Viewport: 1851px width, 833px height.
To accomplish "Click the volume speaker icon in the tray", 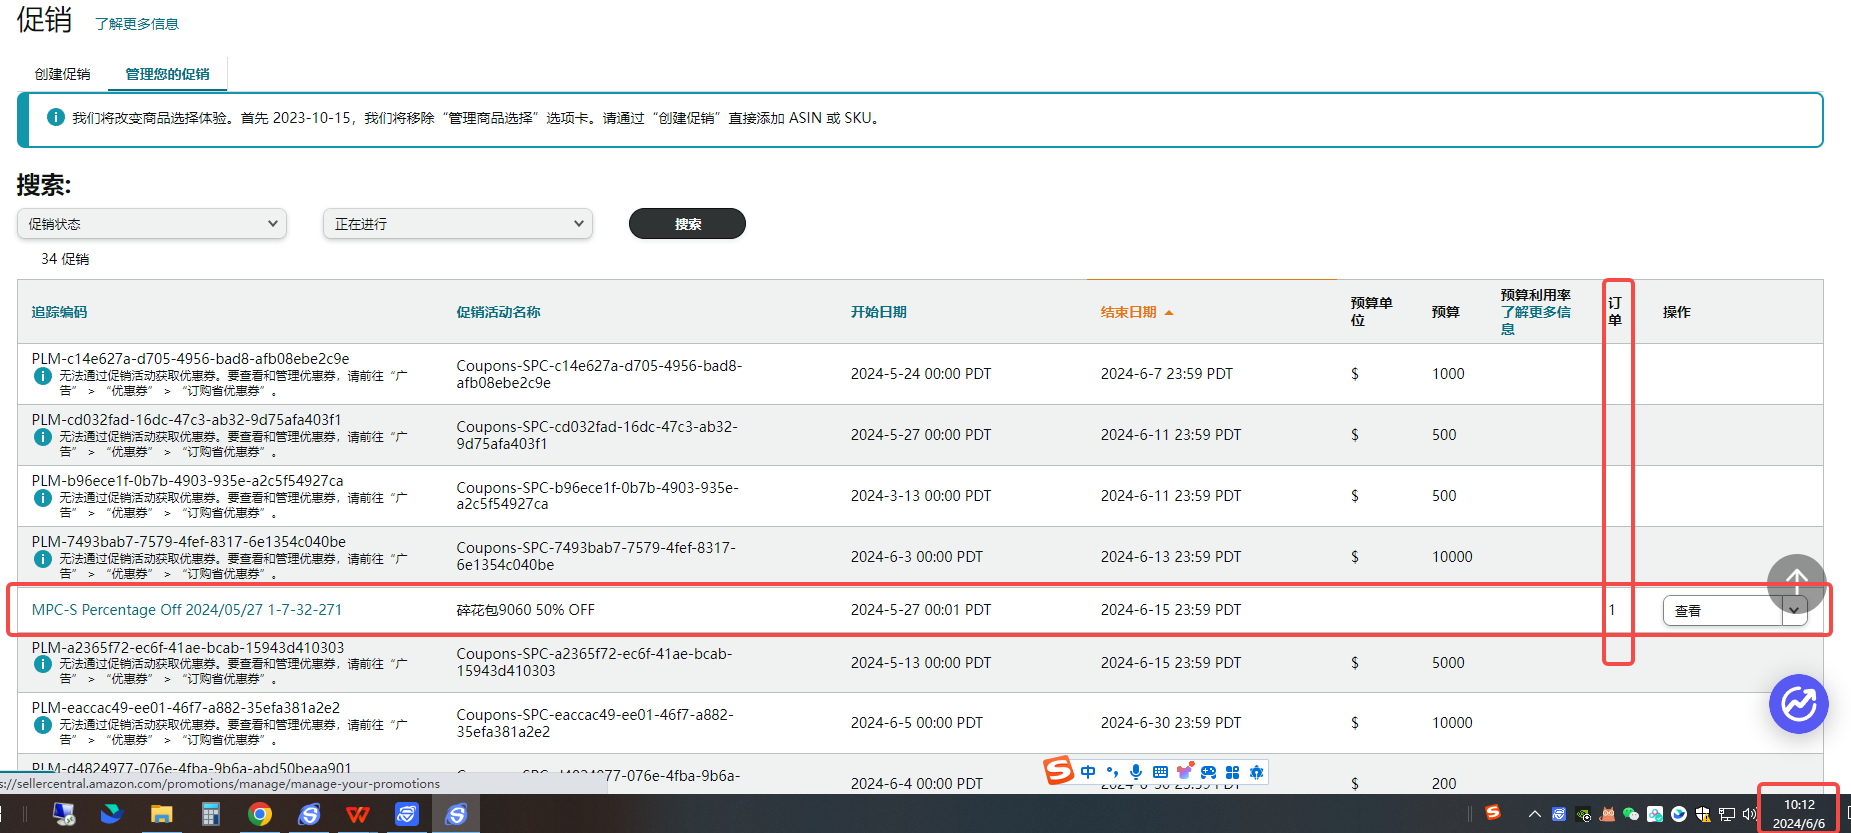I will (x=1749, y=814).
